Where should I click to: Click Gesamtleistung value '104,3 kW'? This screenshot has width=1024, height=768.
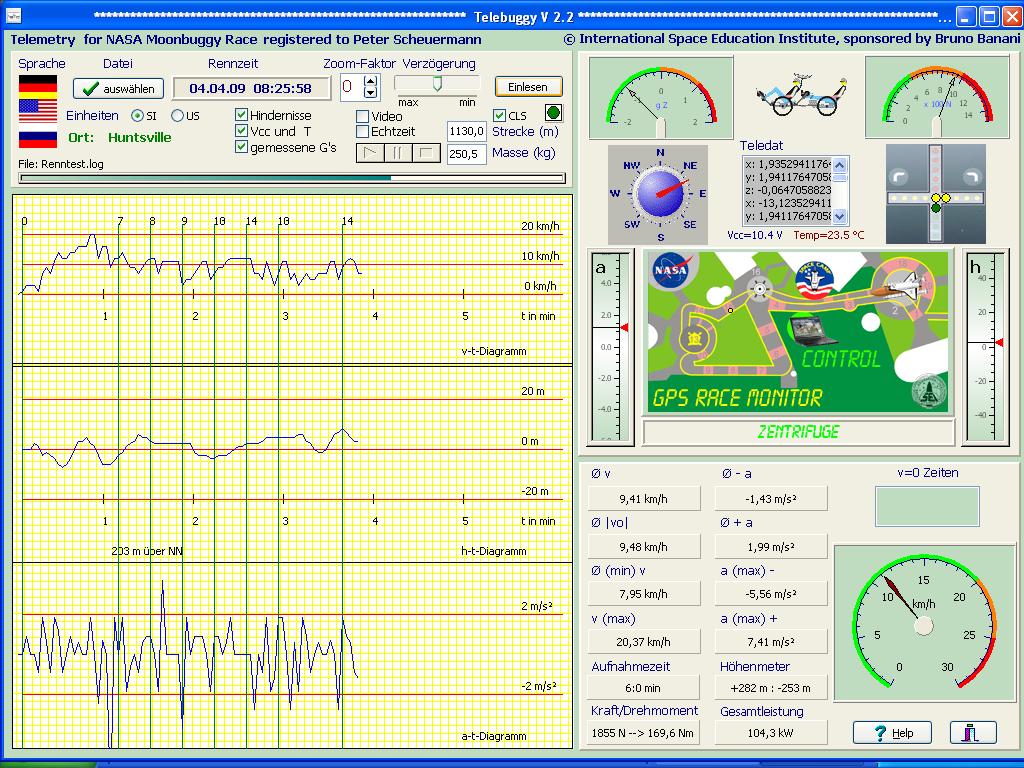tap(771, 733)
